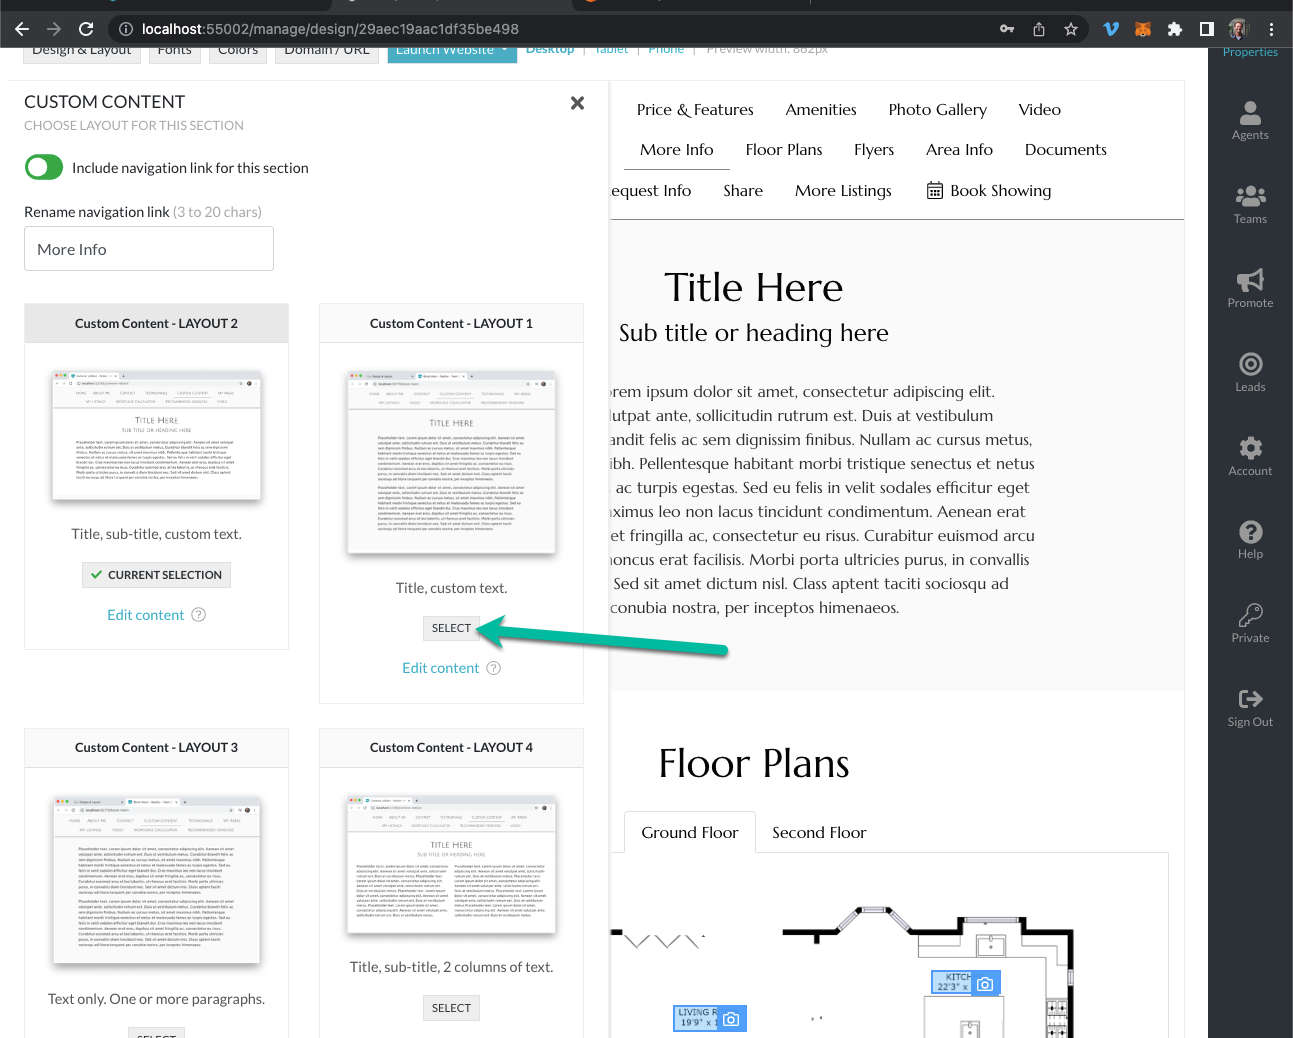The width and height of the screenshot is (1293, 1038).
Task: Toggle the browser side panel icon
Action: pos(1207,29)
